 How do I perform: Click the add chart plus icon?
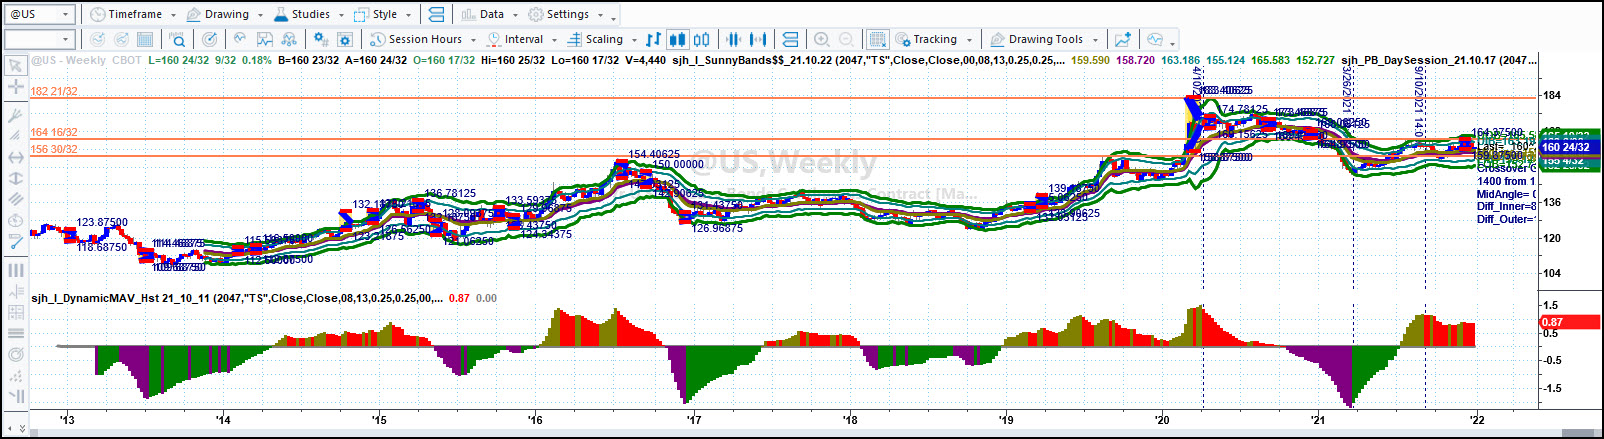point(1123,39)
